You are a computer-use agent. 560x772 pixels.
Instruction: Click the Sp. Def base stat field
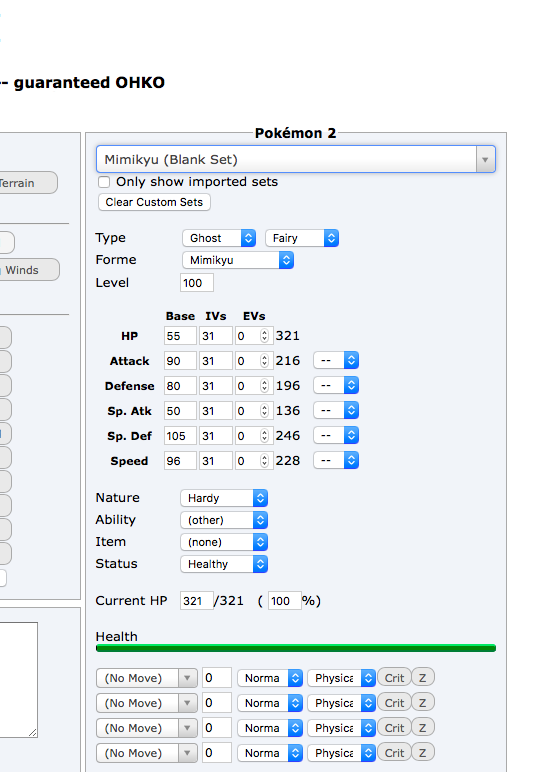(x=180, y=436)
